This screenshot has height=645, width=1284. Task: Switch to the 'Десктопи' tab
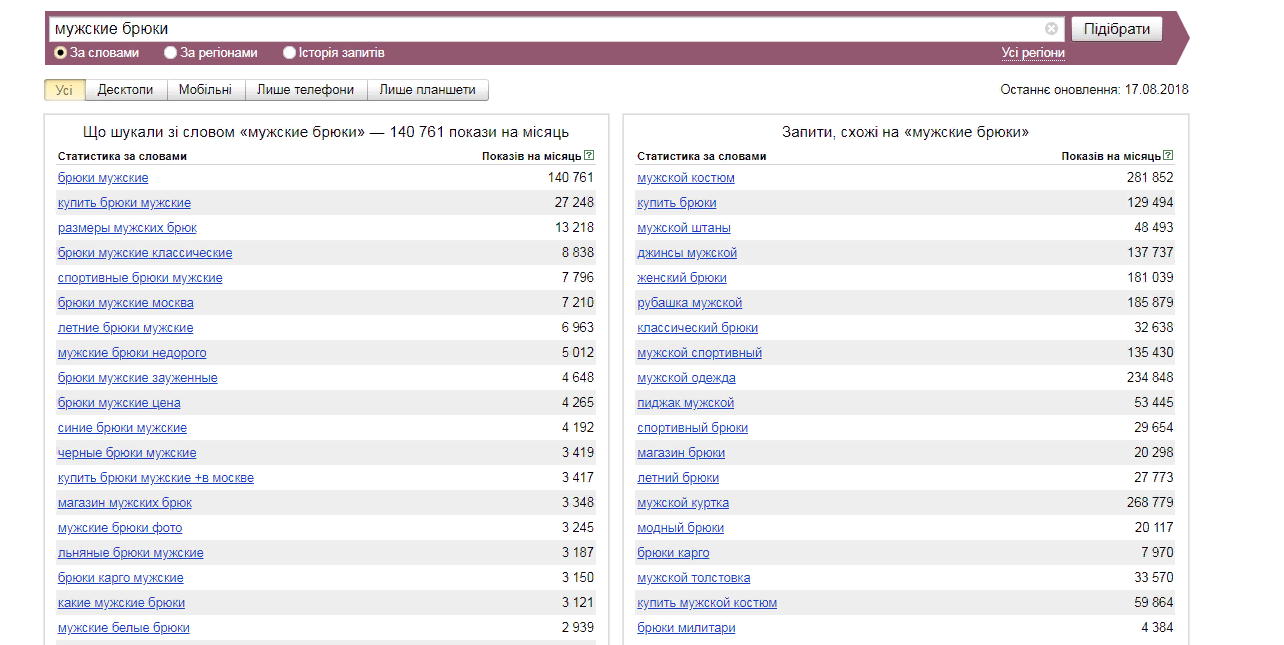click(x=126, y=90)
